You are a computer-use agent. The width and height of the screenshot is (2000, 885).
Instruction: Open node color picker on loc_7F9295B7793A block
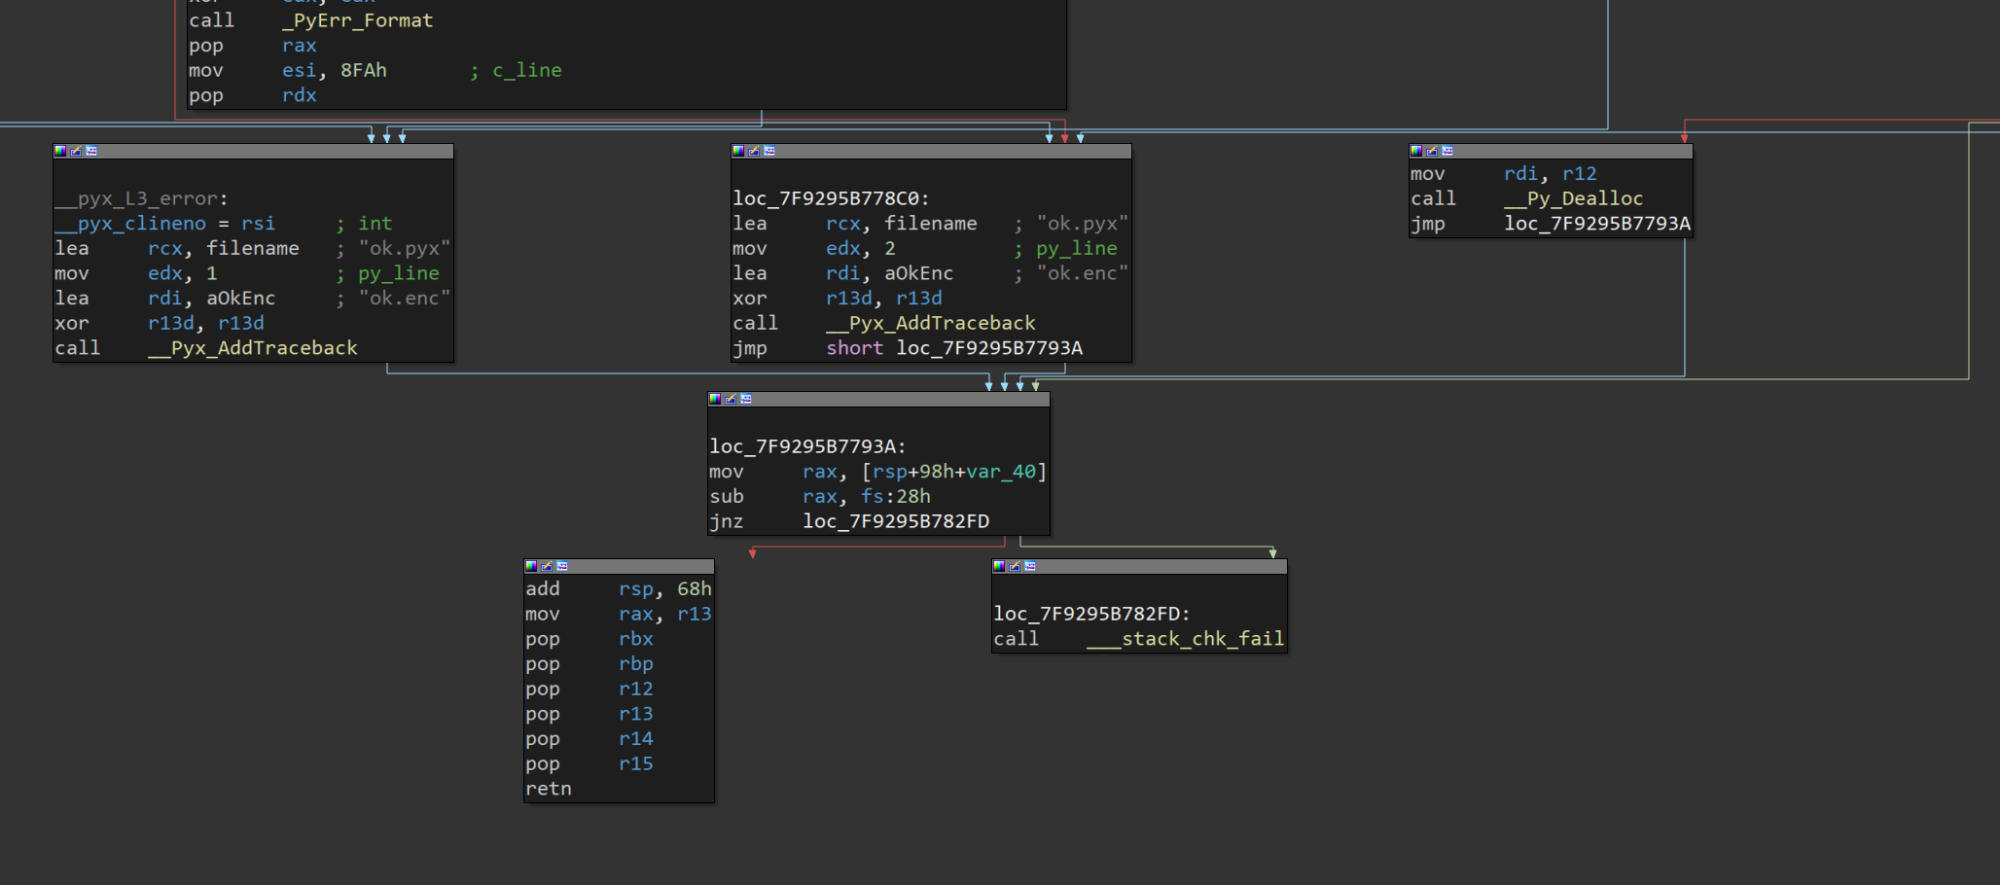pos(715,399)
